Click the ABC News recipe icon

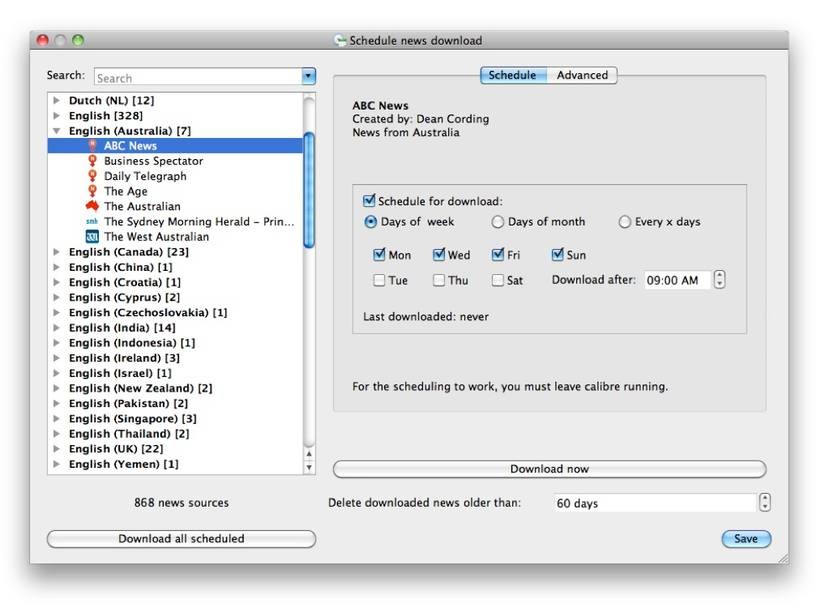pyautogui.click(x=93, y=146)
